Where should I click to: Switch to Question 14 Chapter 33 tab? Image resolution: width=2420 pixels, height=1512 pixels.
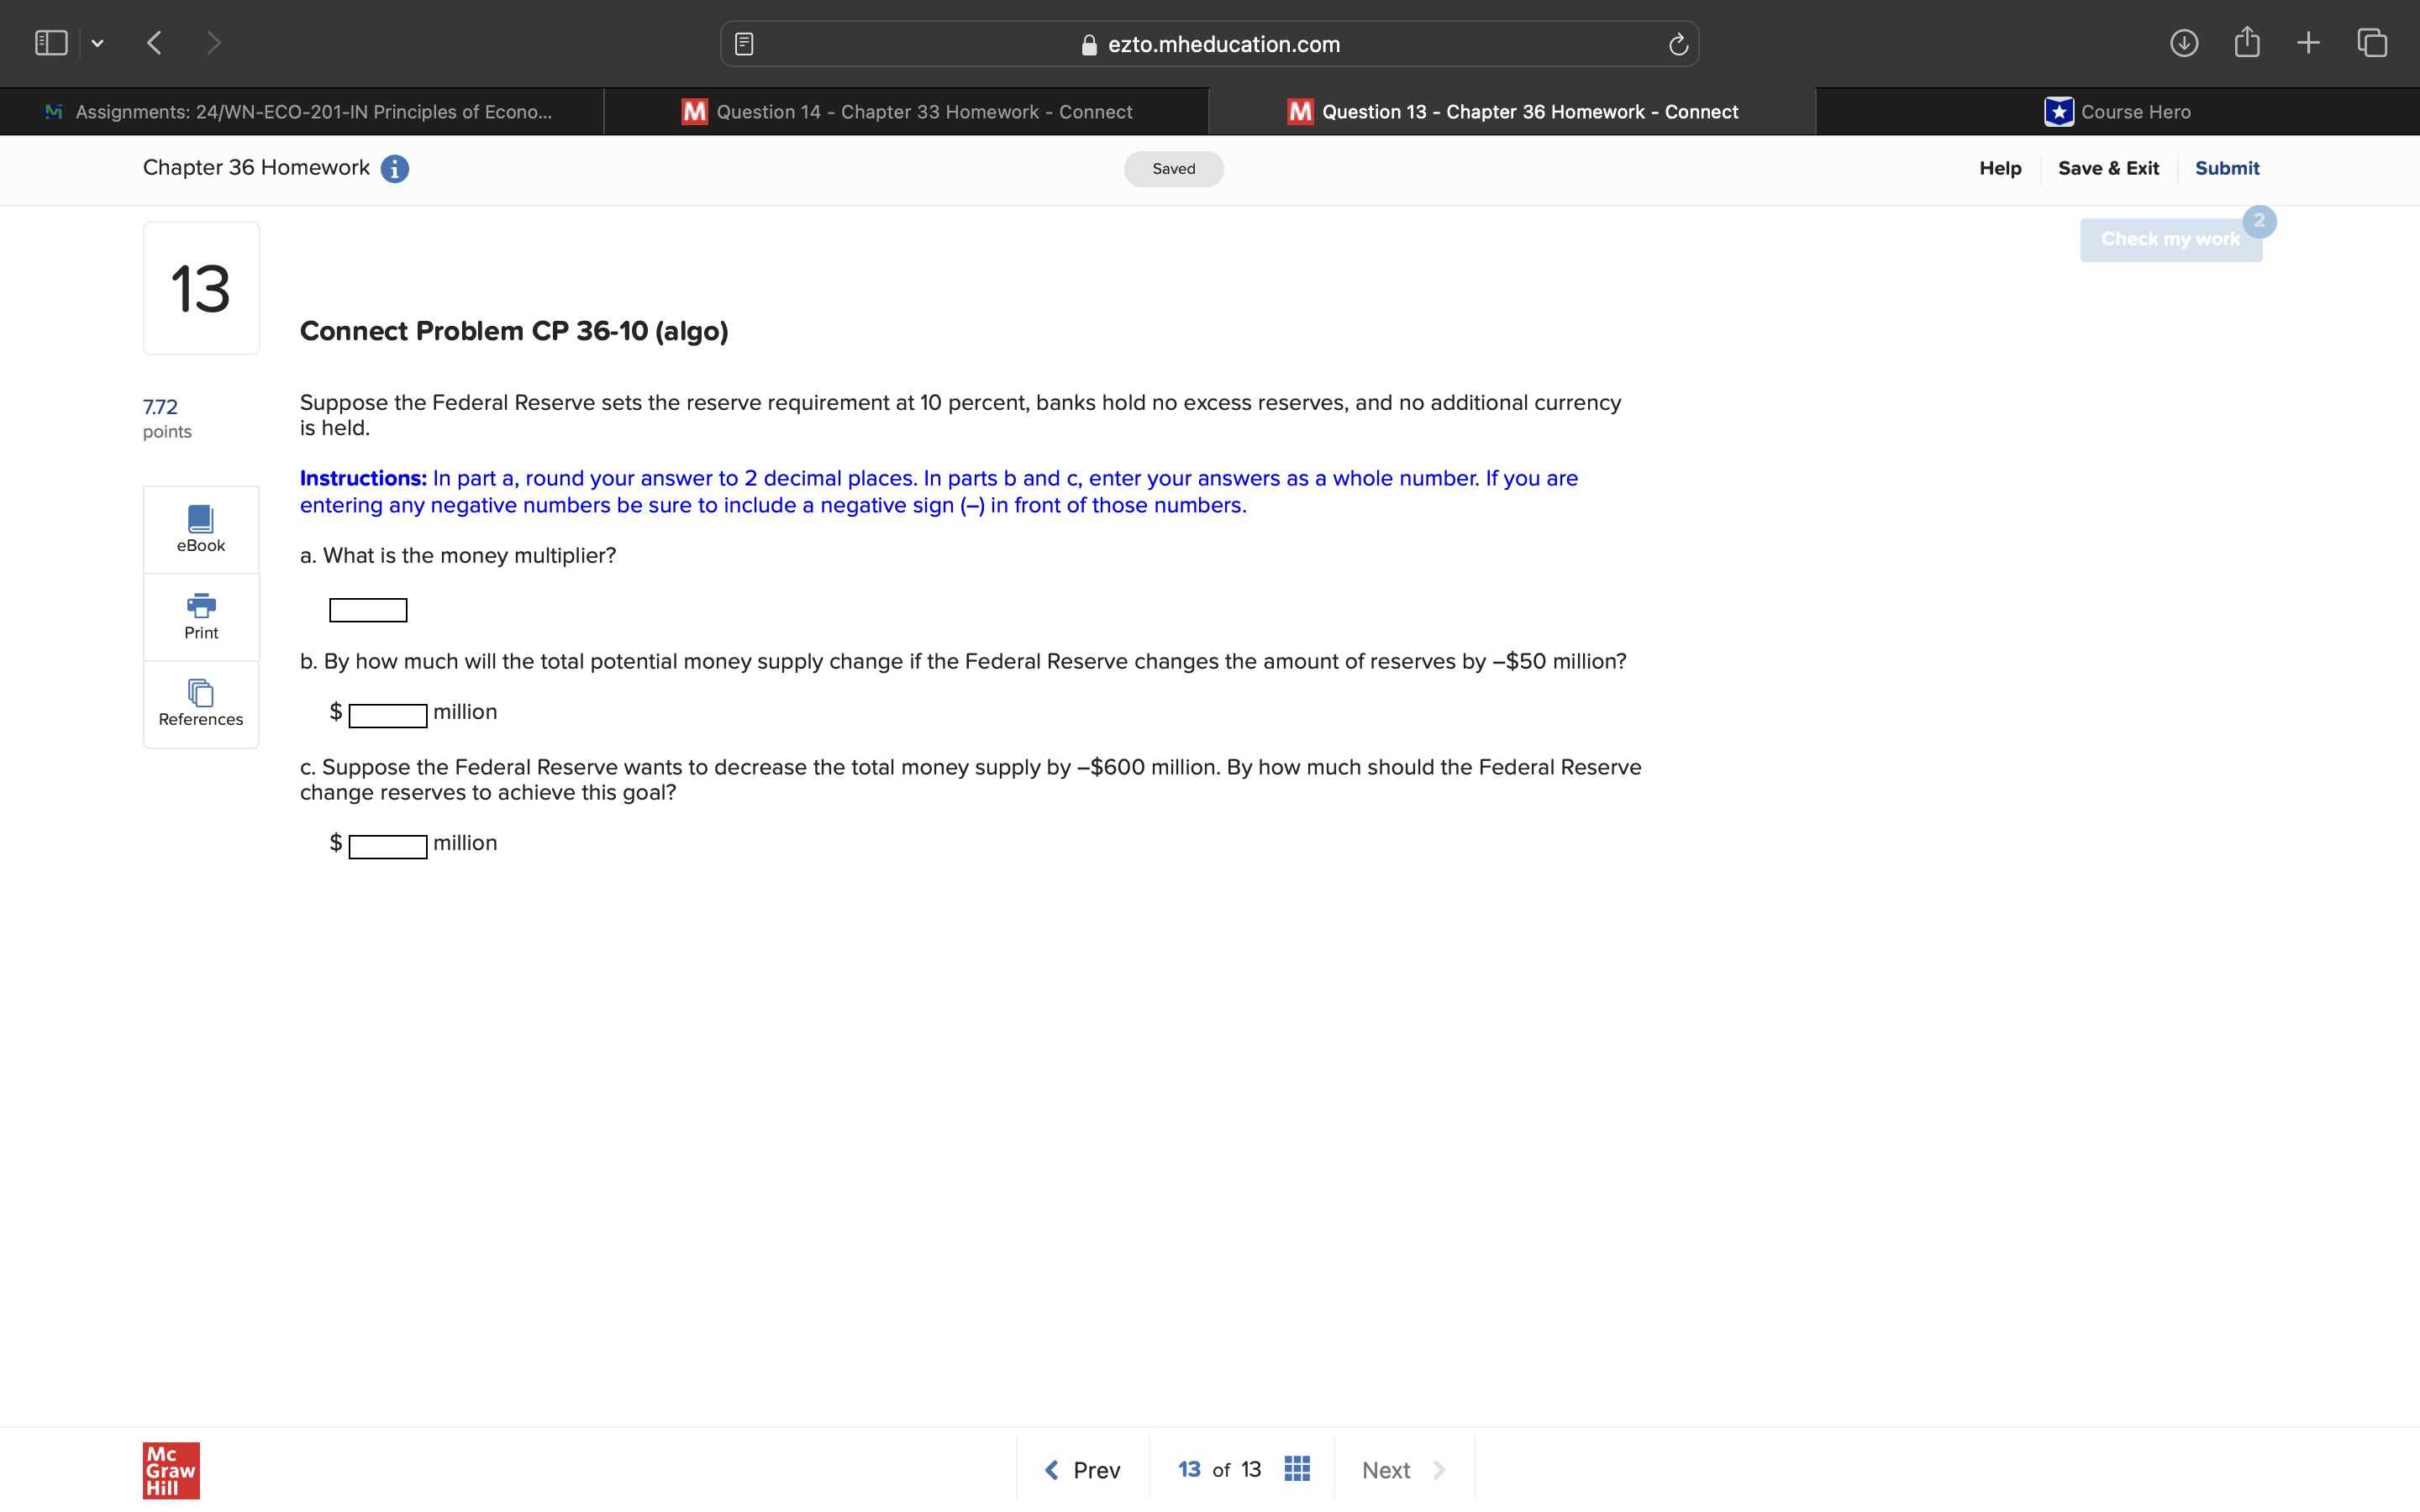coord(907,112)
